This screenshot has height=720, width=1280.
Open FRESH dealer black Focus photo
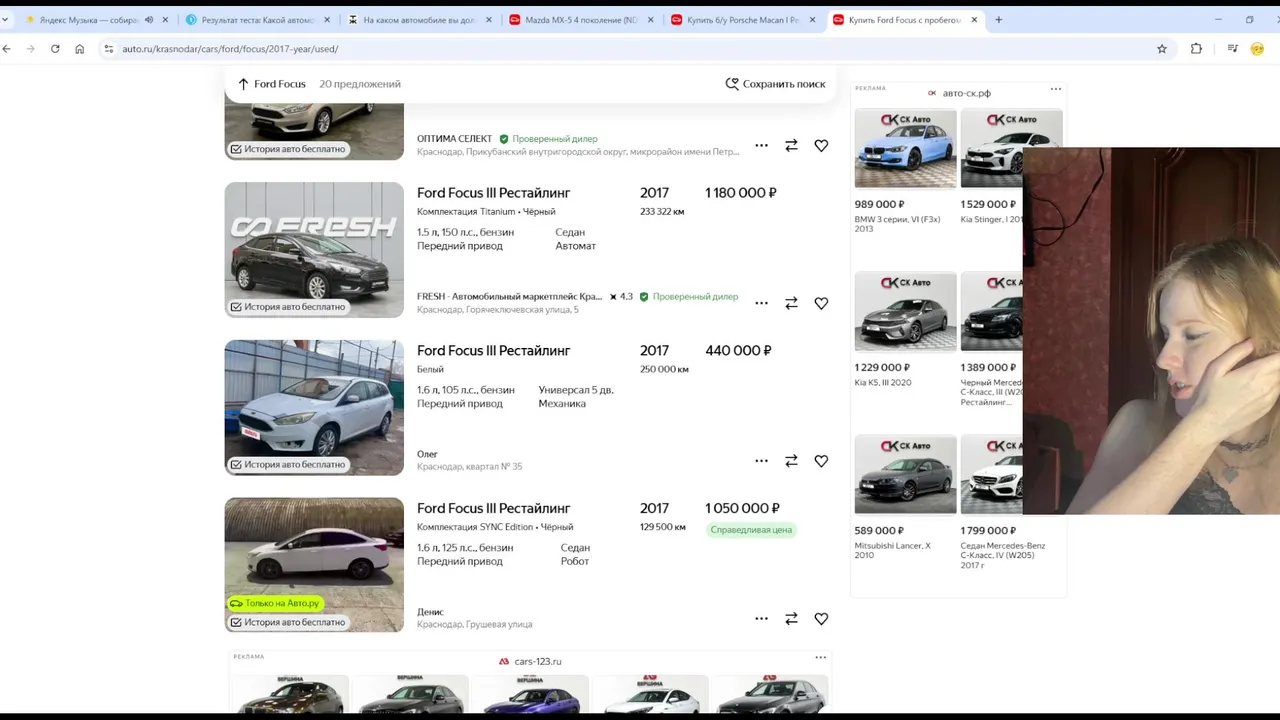[x=314, y=250]
